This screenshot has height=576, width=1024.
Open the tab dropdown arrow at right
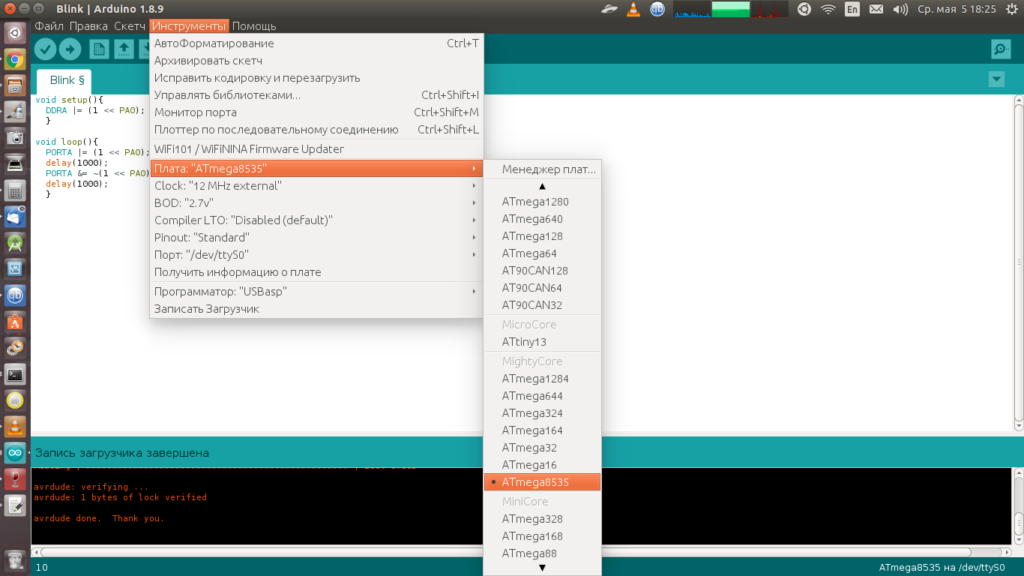point(995,79)
